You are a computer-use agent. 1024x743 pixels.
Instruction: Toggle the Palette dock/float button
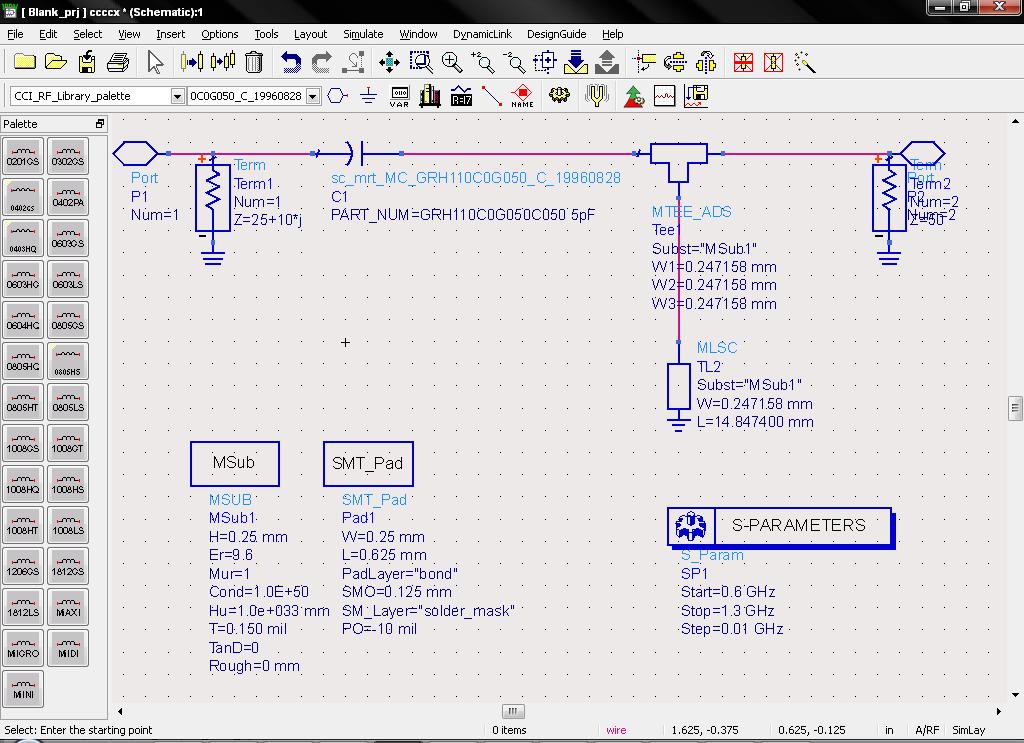100,123
